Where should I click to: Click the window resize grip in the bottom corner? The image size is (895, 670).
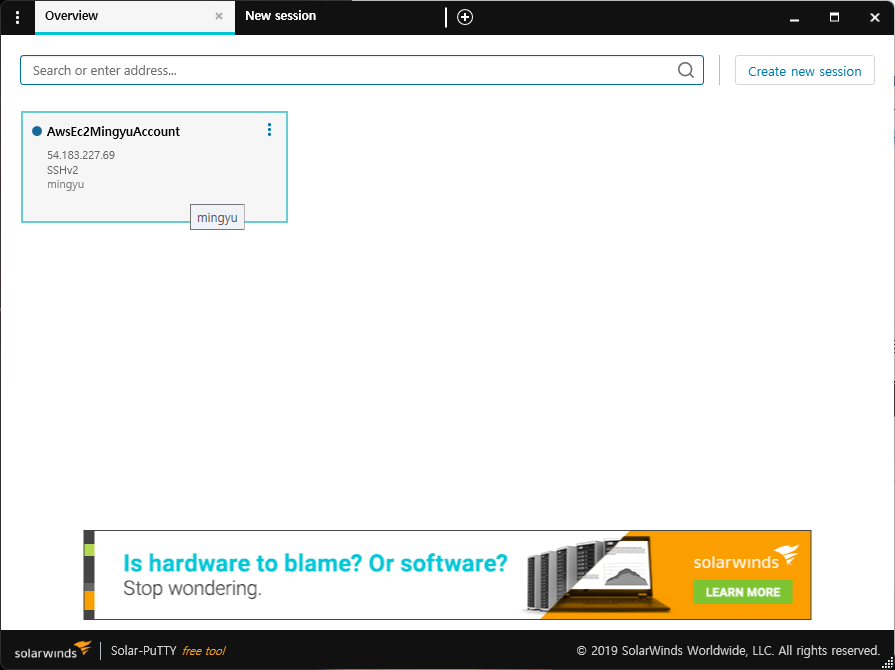click(888, 661)
